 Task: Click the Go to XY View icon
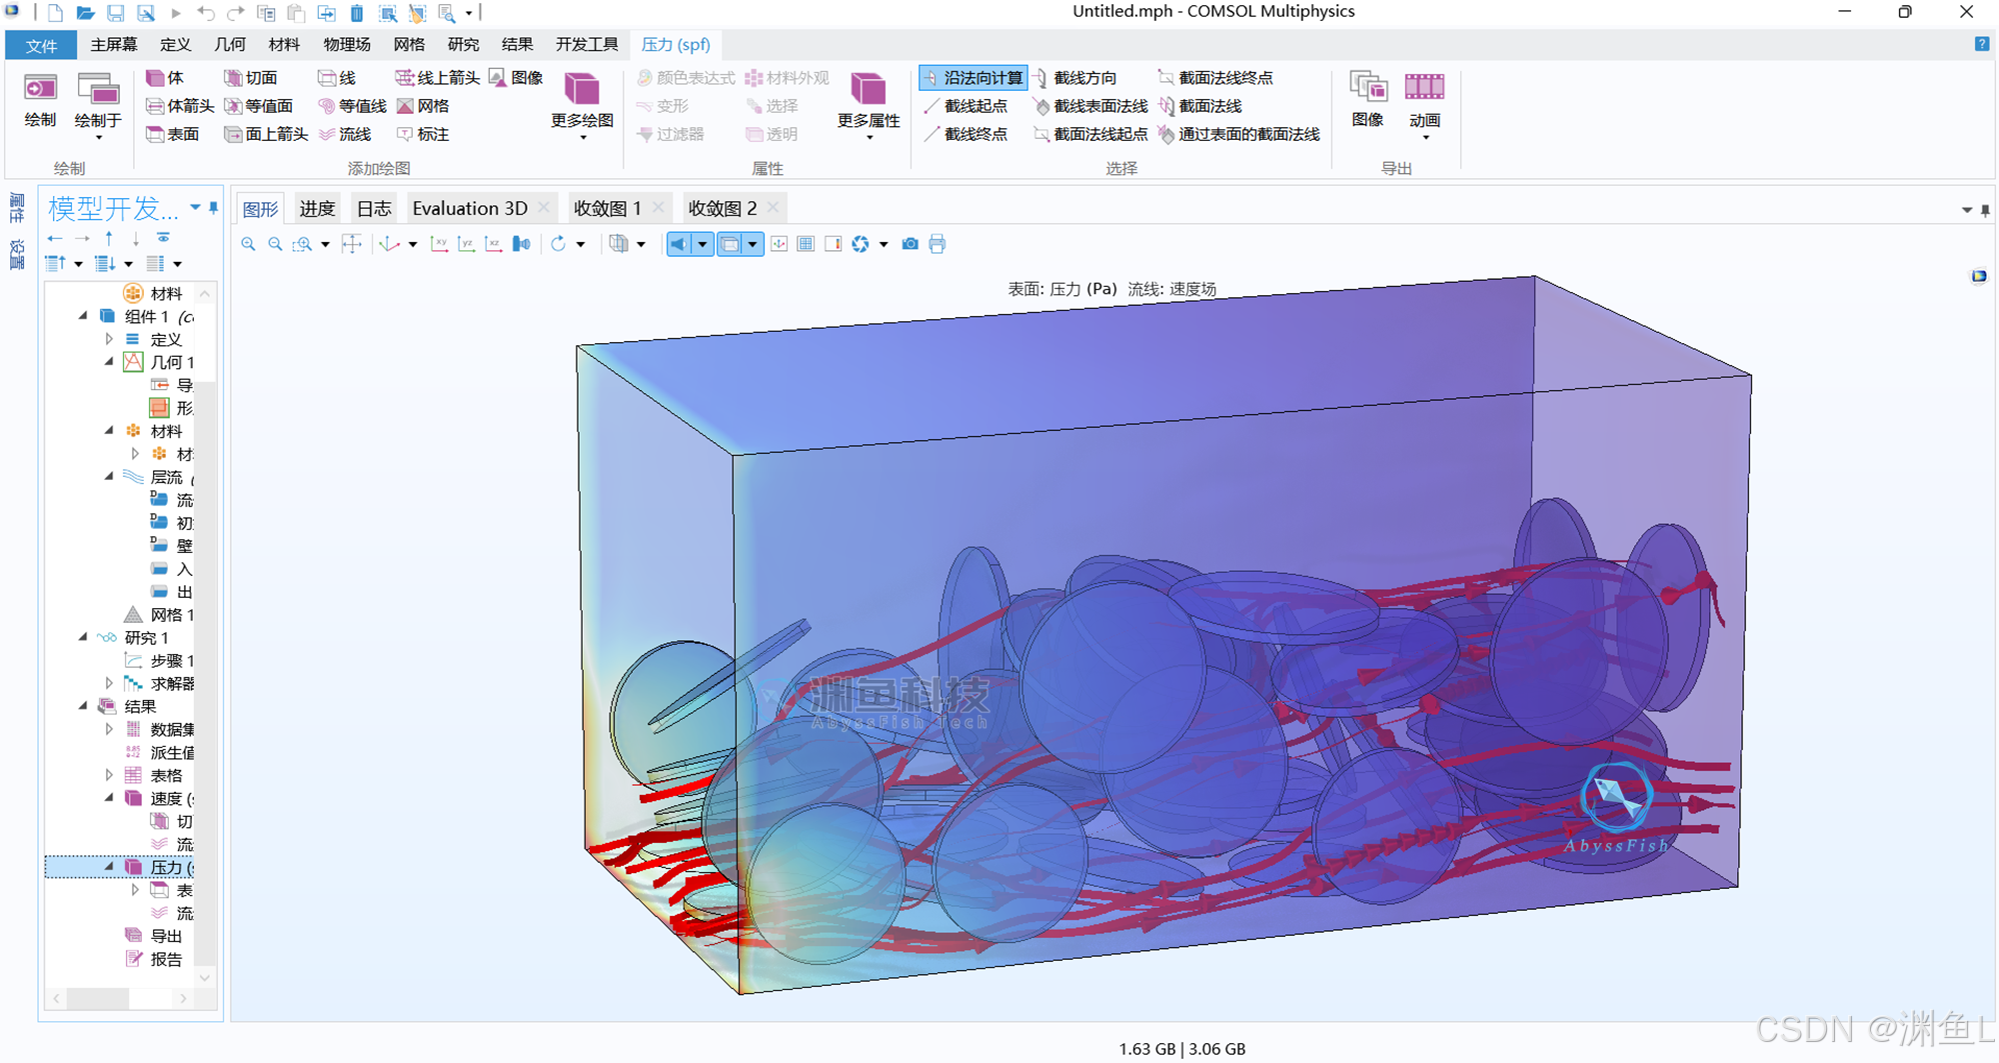(440, 244)
